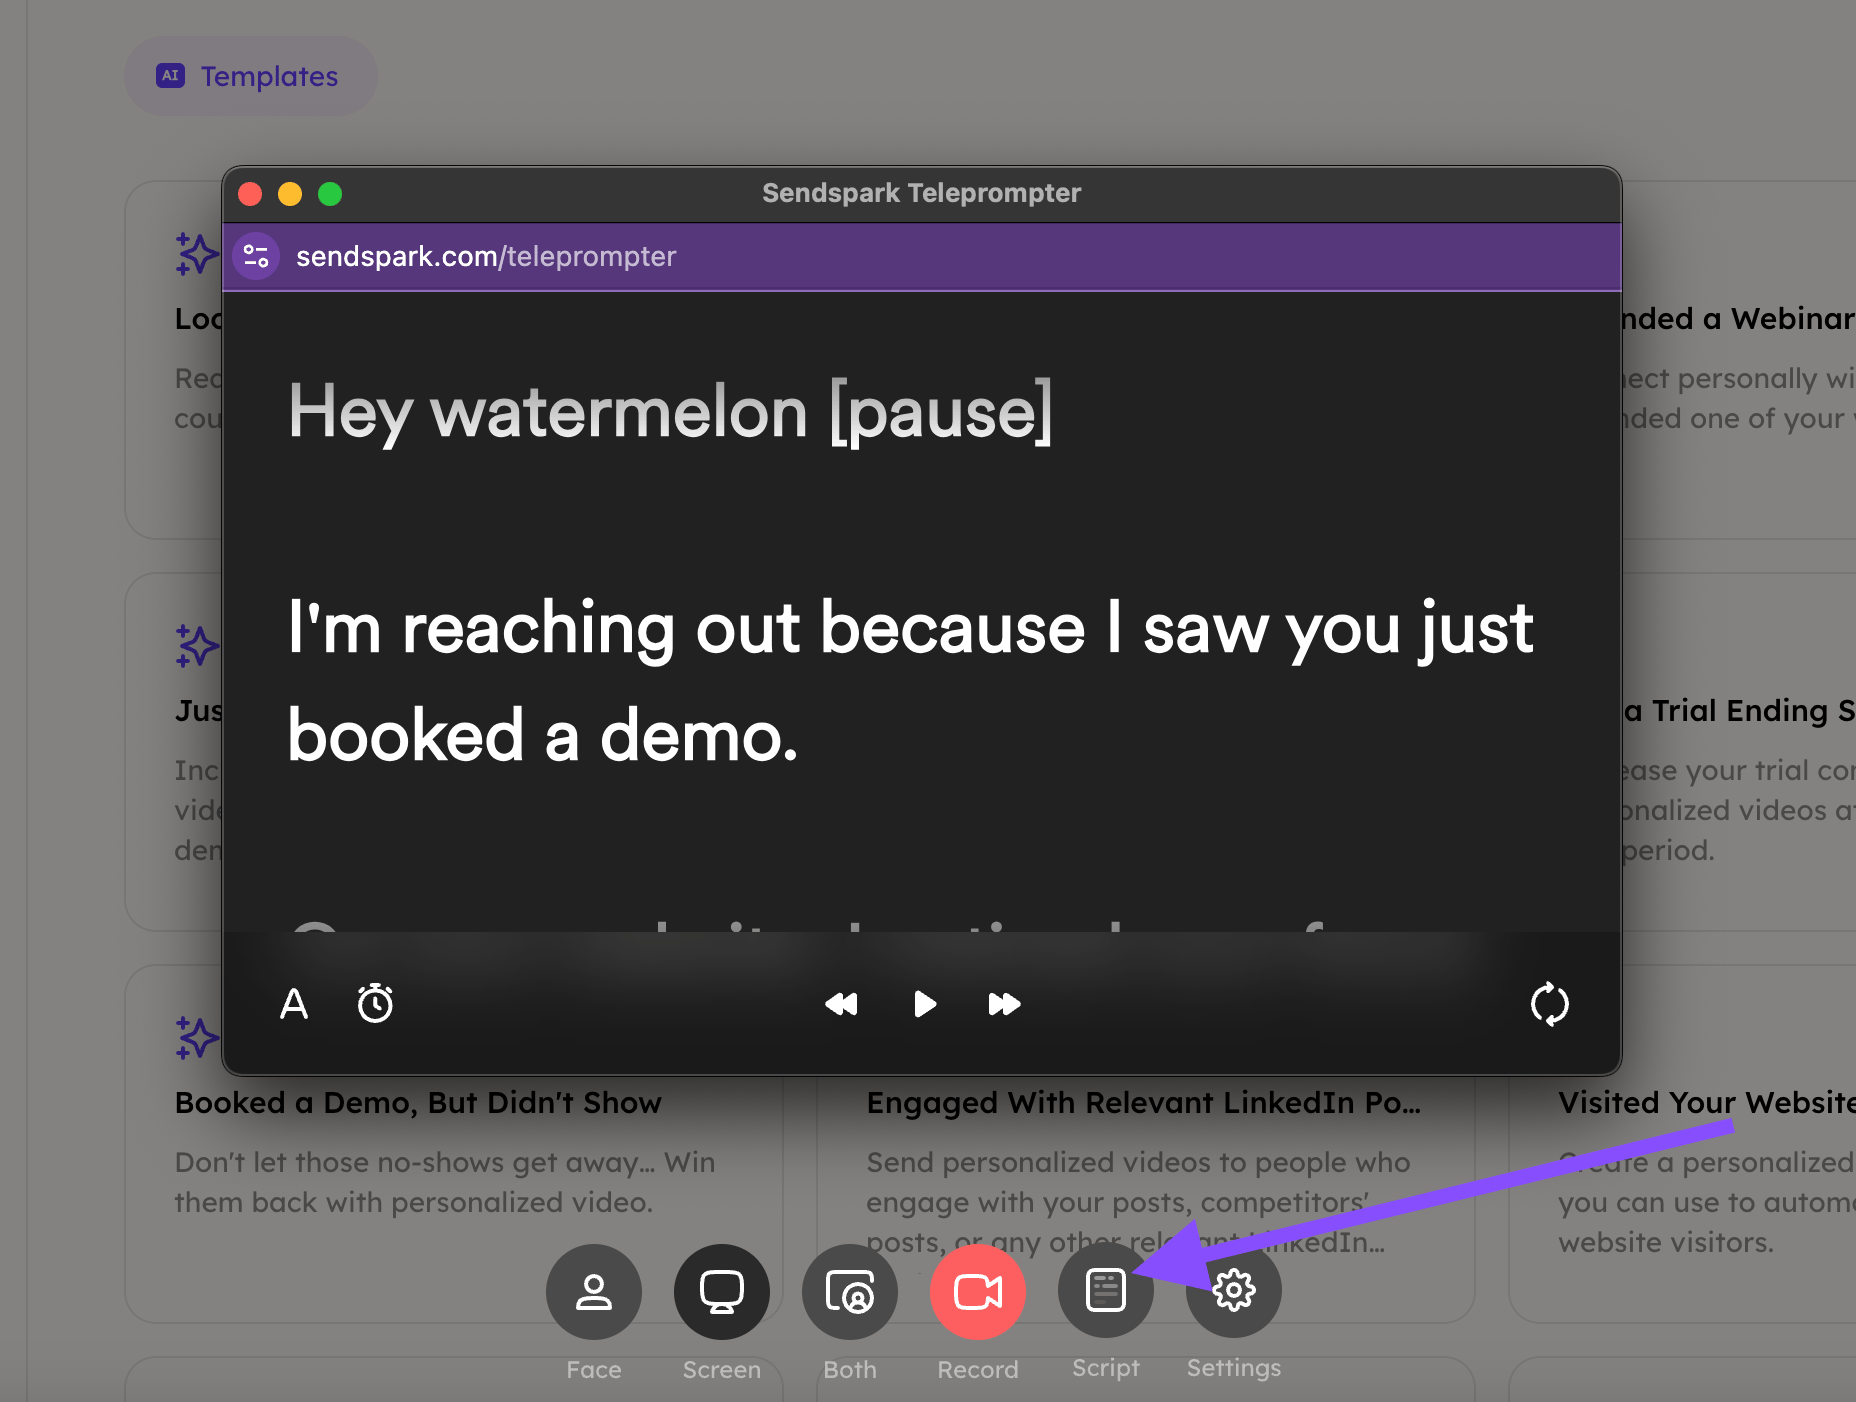Maximize the Sendspark Teleprompter window
The height and width of the screenshot is (1402, 1856).
tap(330, 194)
